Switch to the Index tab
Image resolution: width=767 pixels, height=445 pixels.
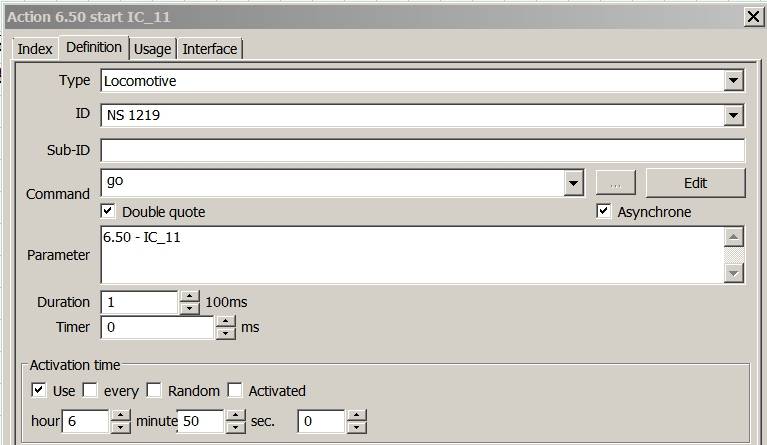pos(35,49)
